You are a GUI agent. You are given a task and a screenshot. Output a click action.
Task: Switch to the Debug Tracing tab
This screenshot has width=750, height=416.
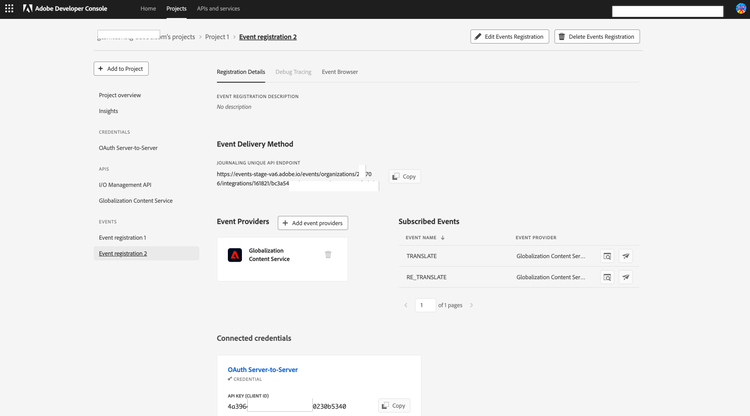pyautogui.click(x=293, y=72)
